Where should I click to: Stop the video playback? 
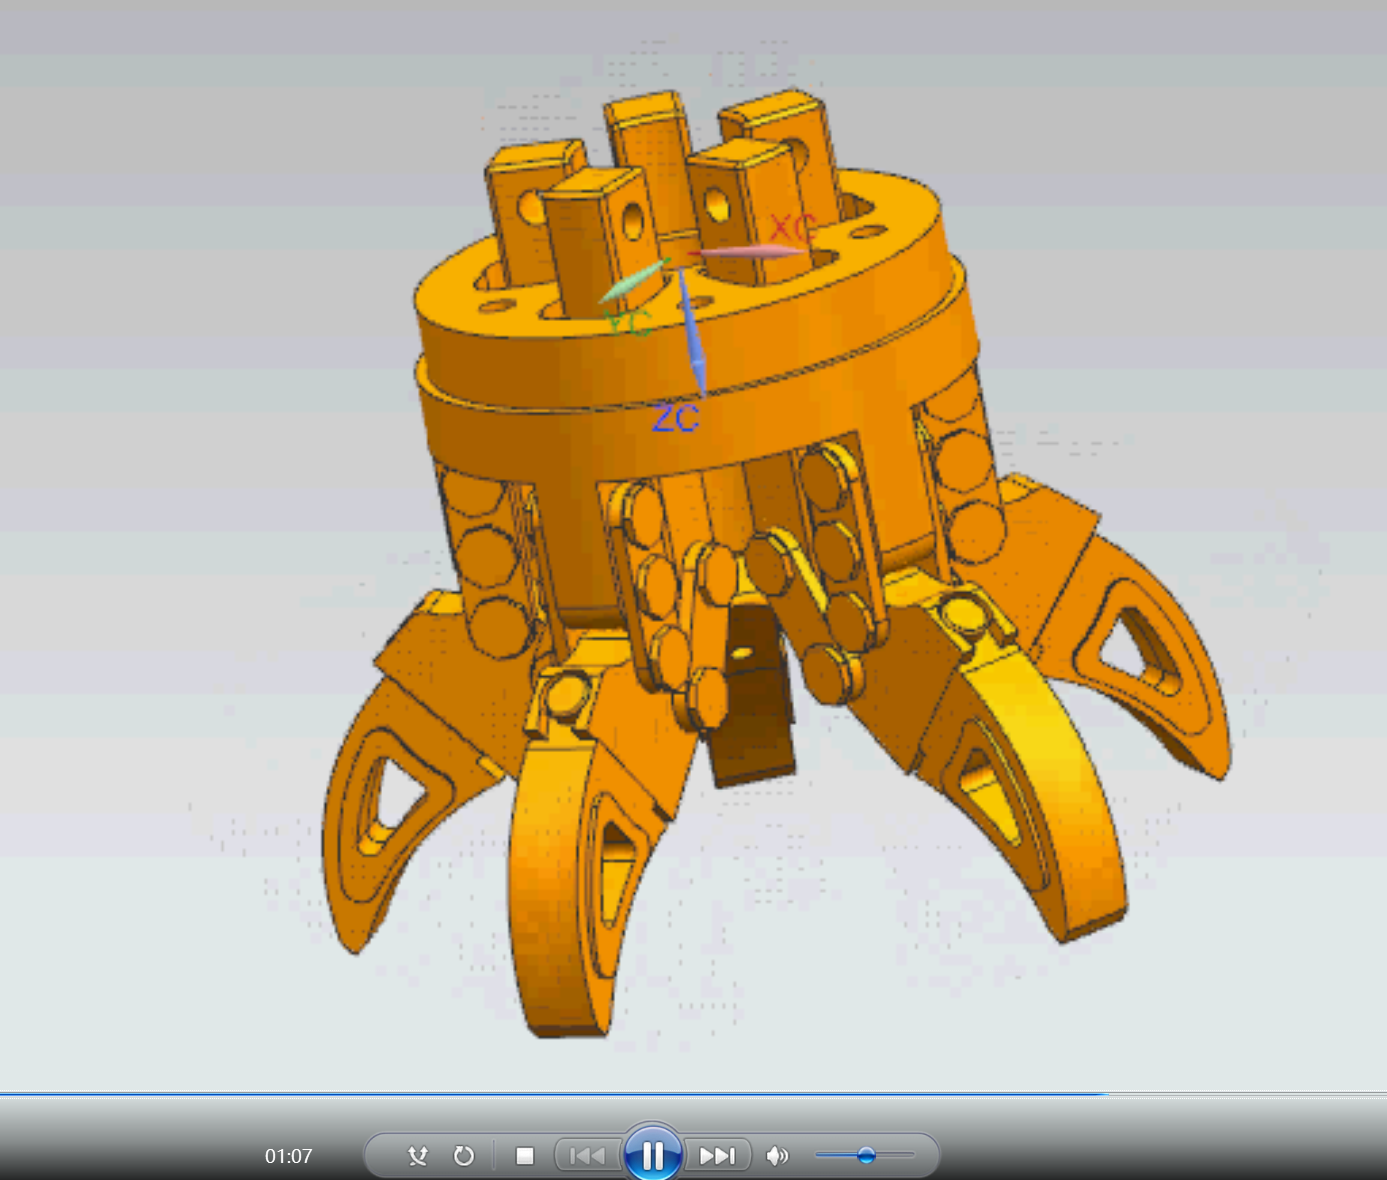(x=525, y=1156)
